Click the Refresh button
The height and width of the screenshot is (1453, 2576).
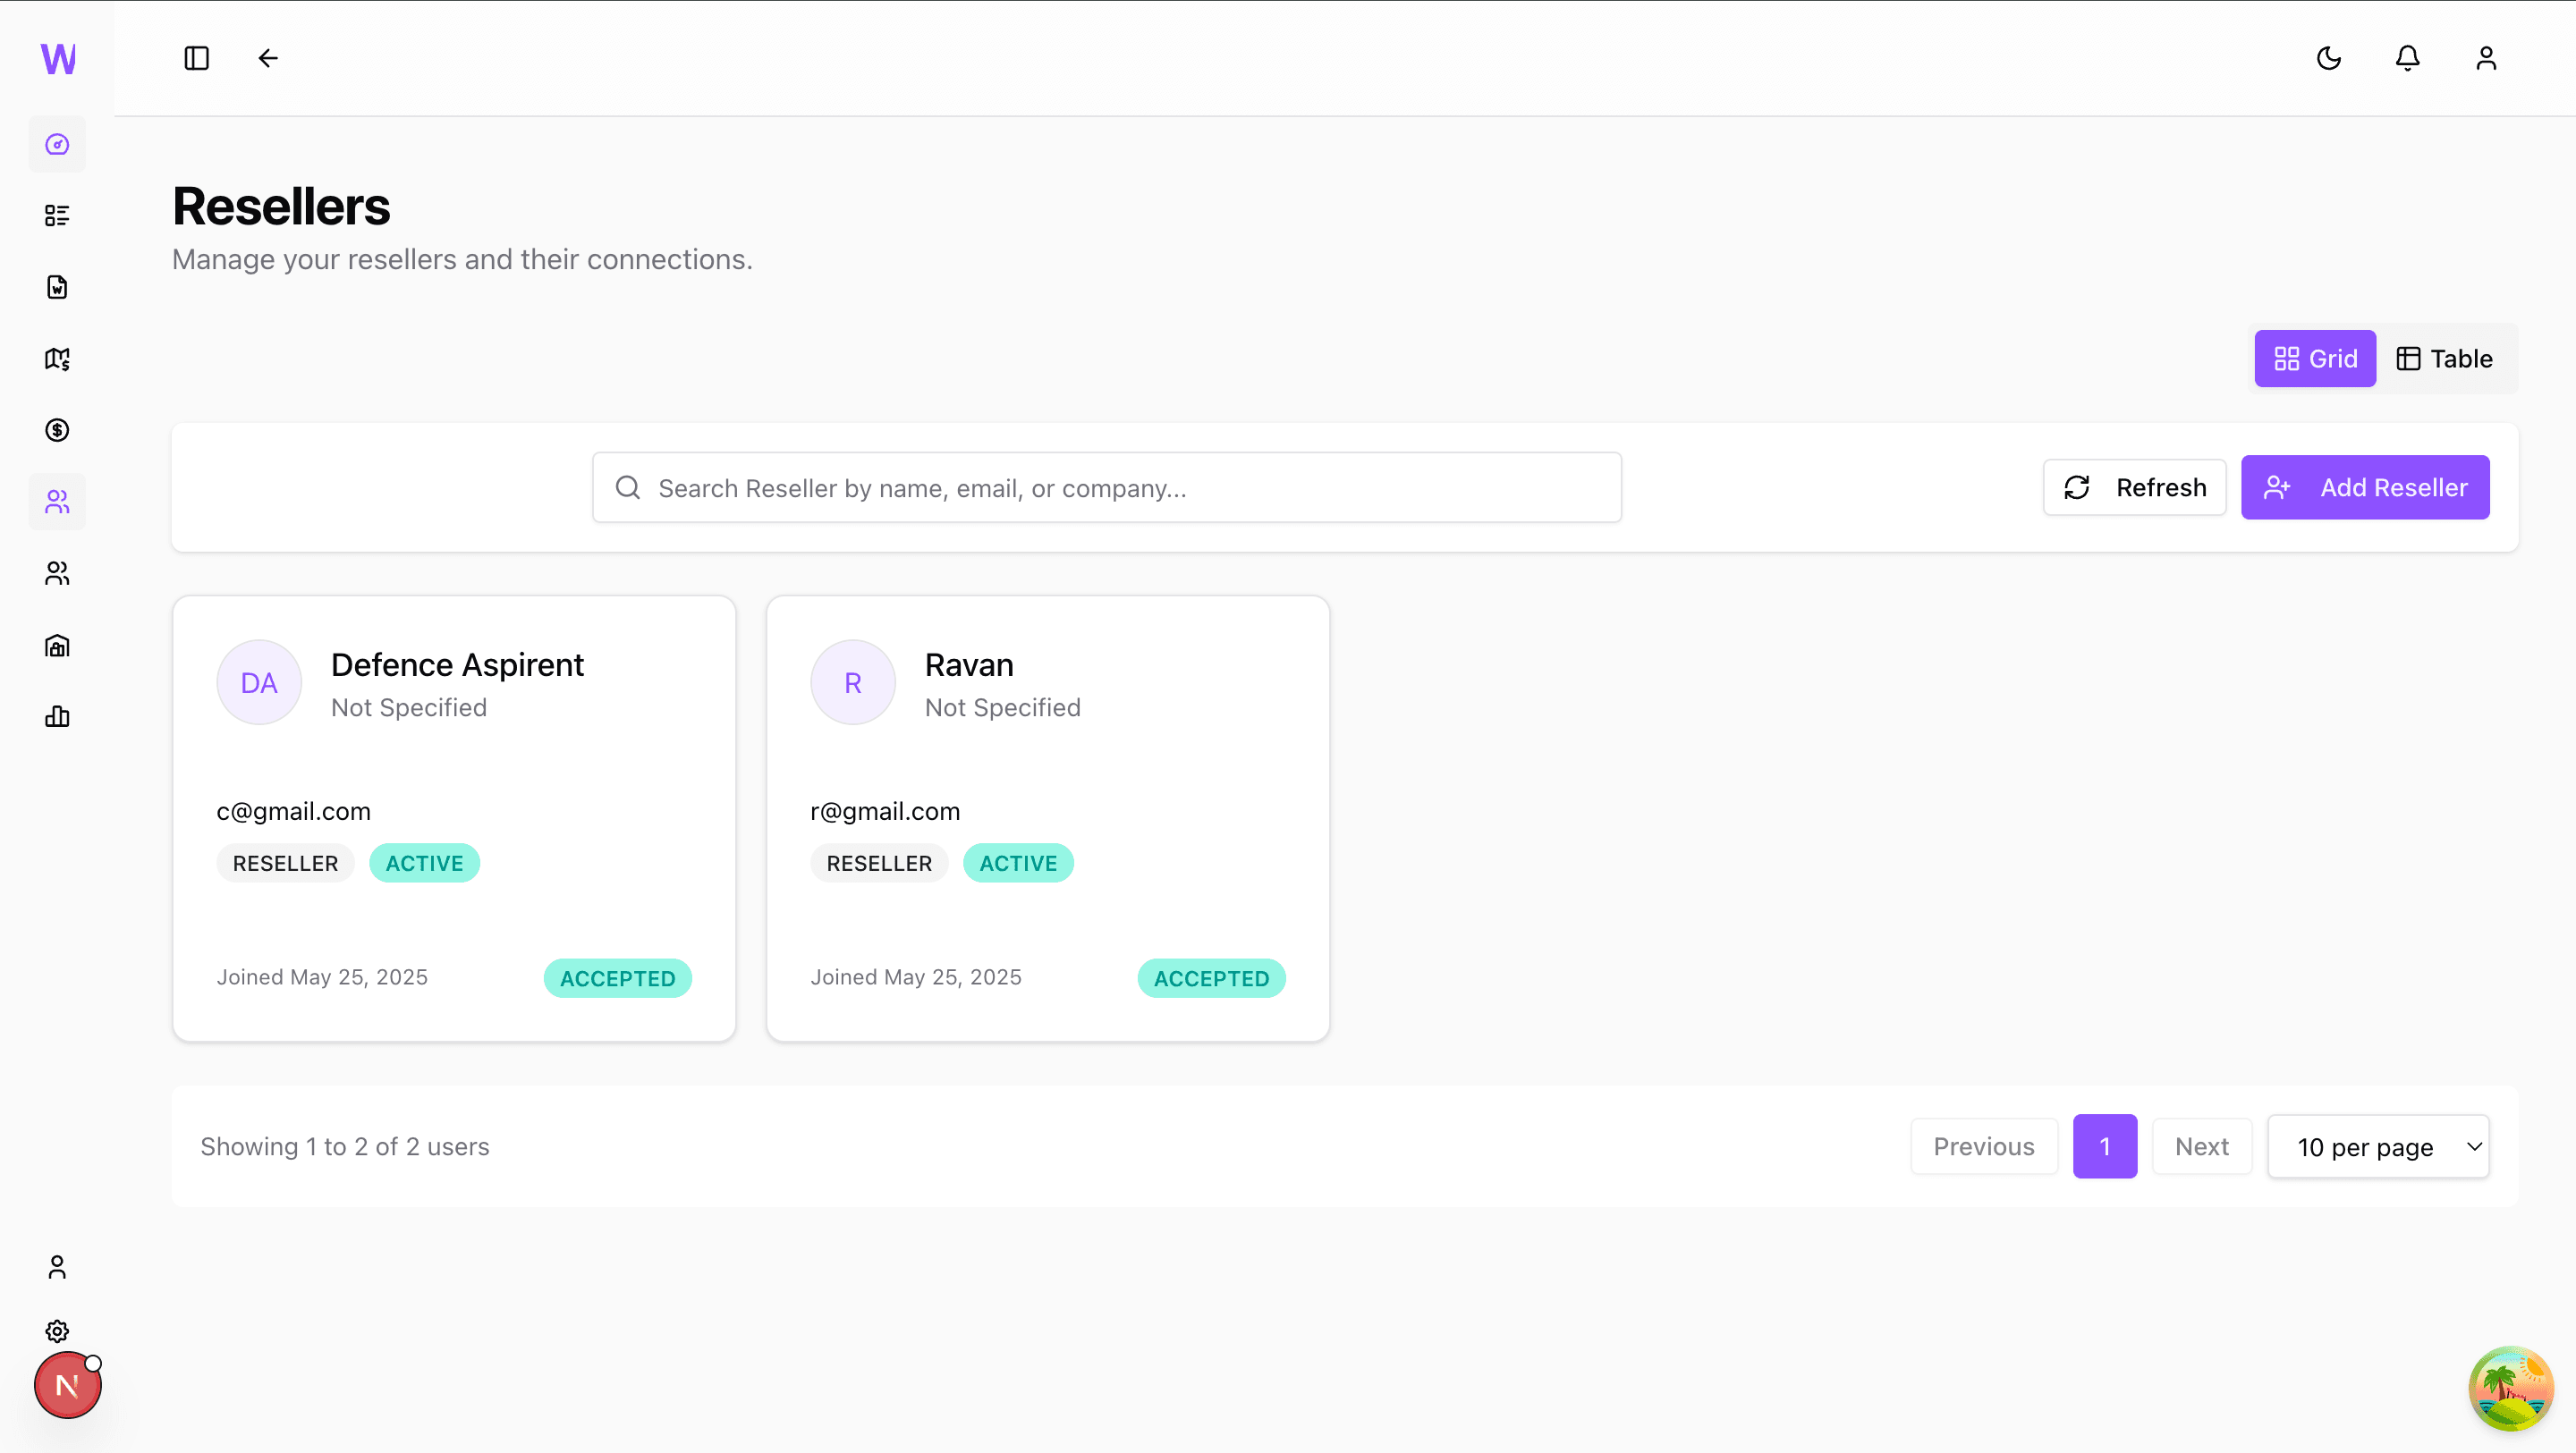[x=2134, y=487]
